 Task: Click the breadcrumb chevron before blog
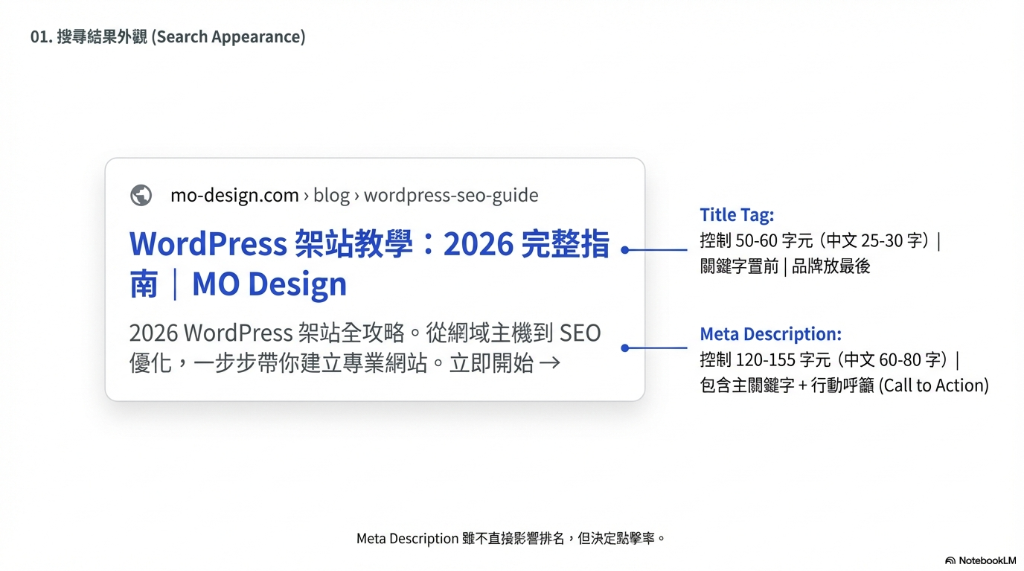(x=306, y=196)
